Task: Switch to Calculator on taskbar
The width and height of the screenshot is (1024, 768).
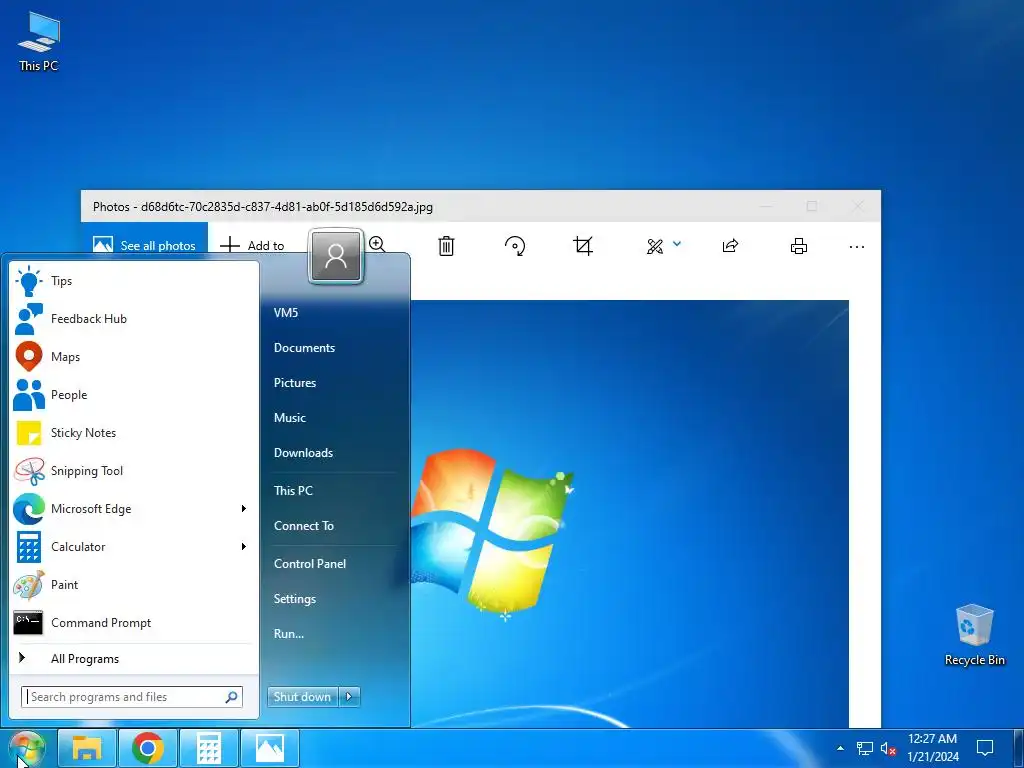Action: 209,748
